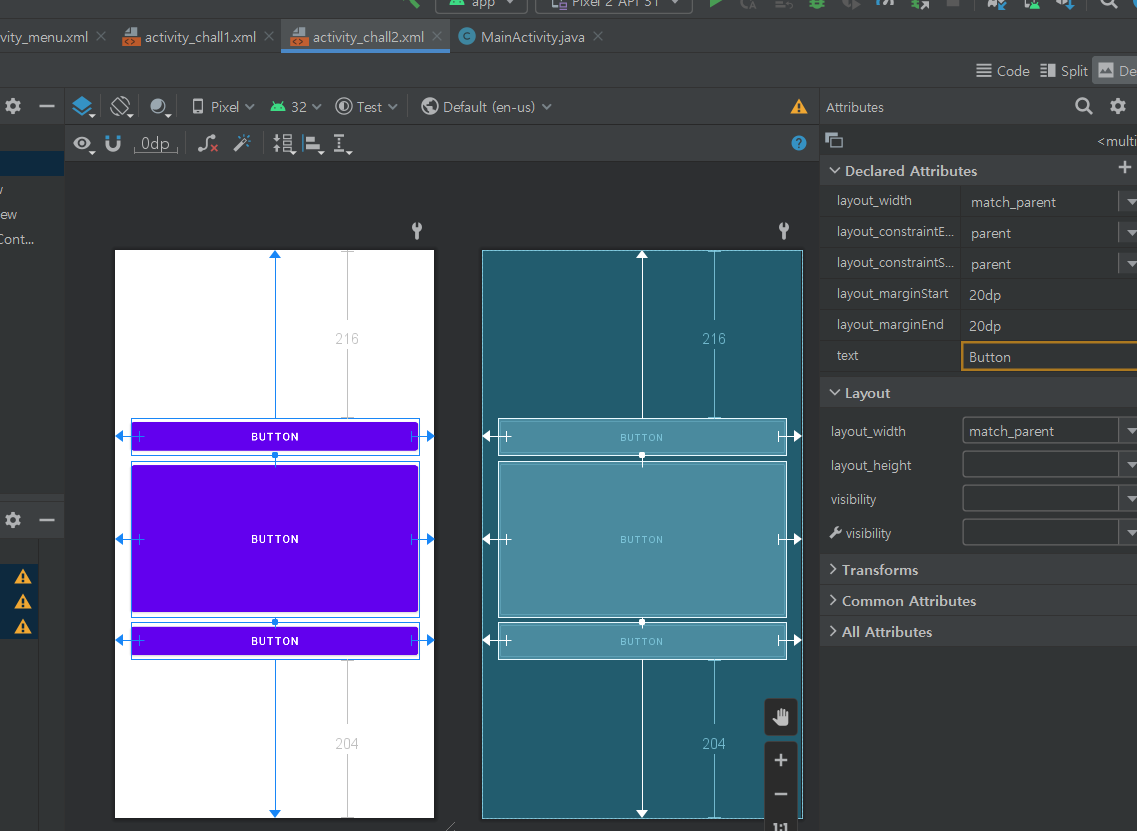Open Attributes panel settings gear

click(x=1117, y=107)
